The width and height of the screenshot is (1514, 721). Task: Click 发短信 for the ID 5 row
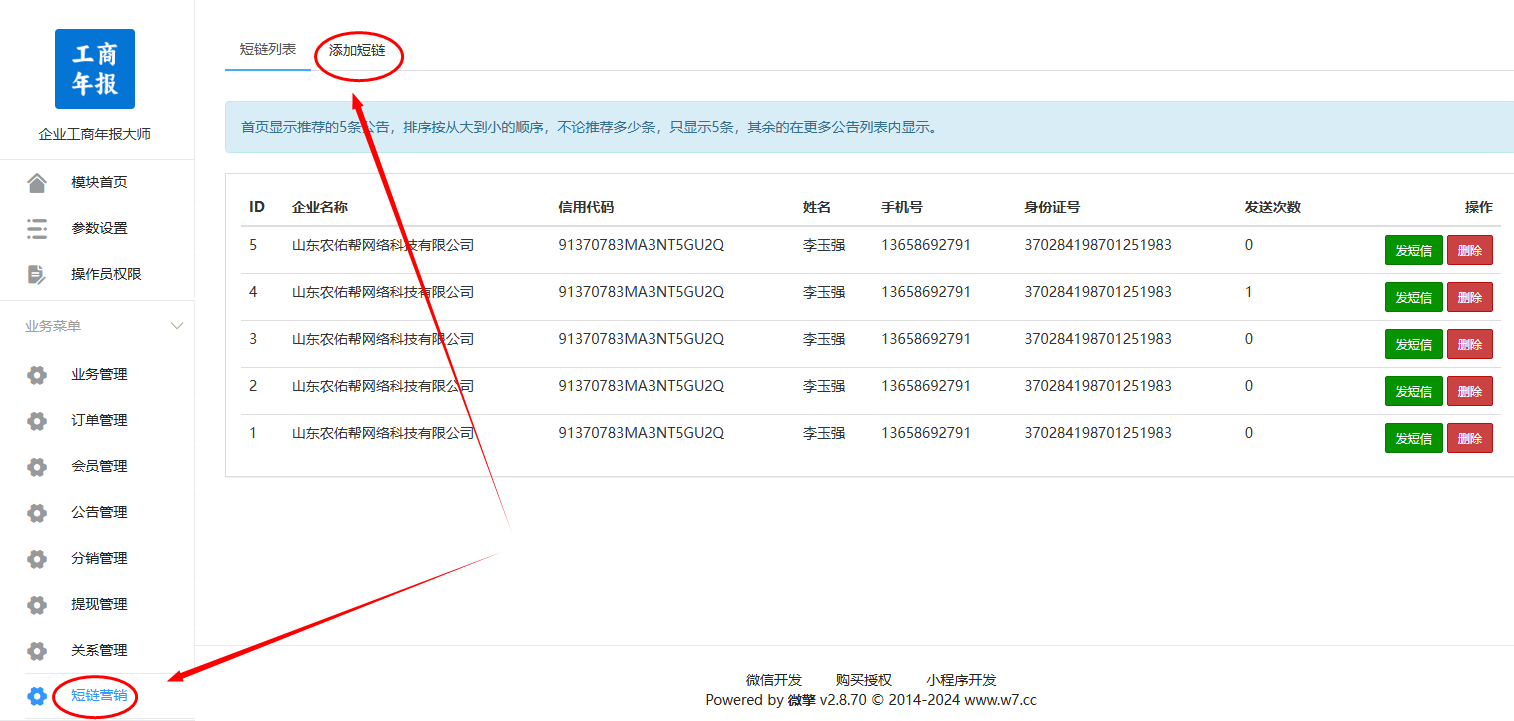(x=1413, y=250)
